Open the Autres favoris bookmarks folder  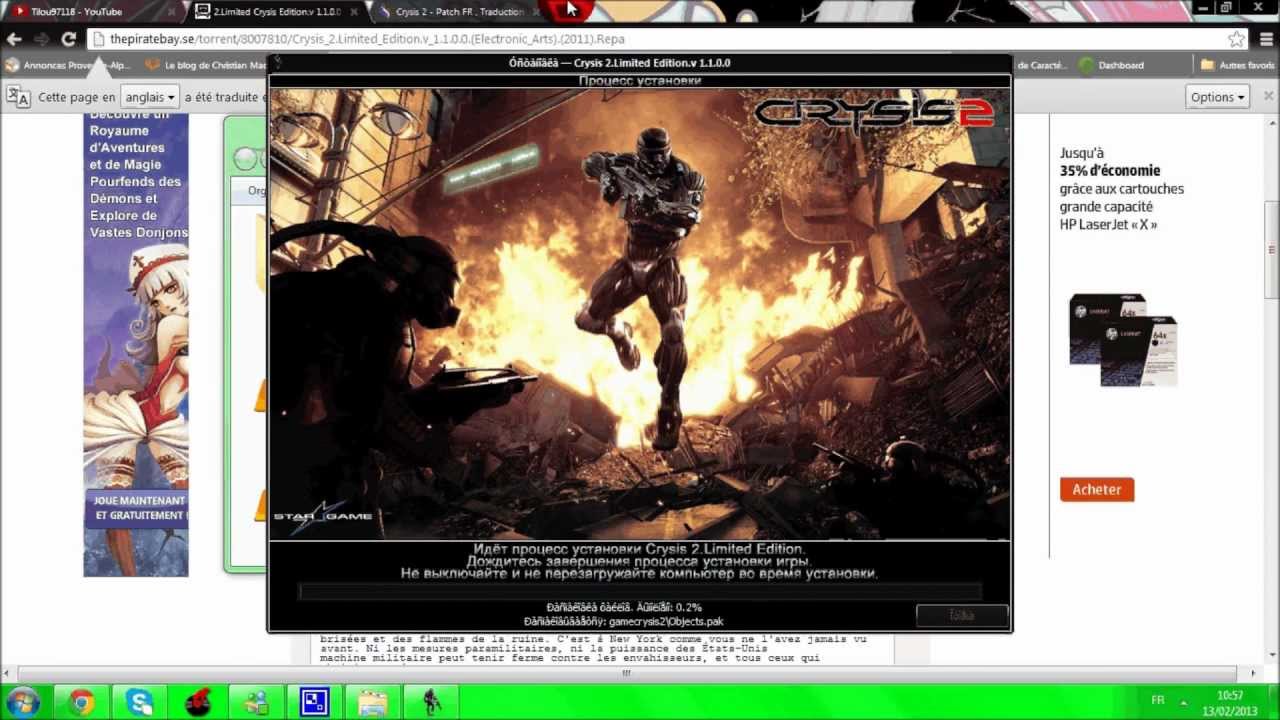coord(1237,65)
